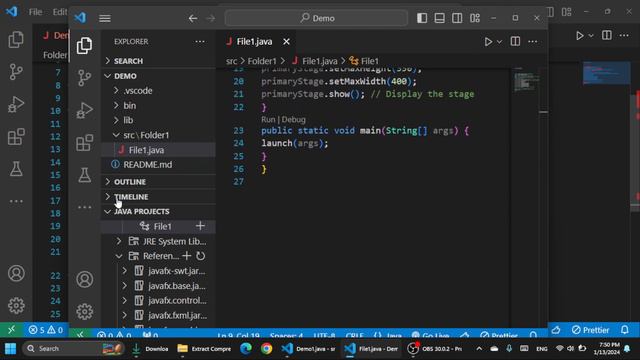Split the File1.java editor right
Viewport: 640px width, 360px height.
[515, 41]
